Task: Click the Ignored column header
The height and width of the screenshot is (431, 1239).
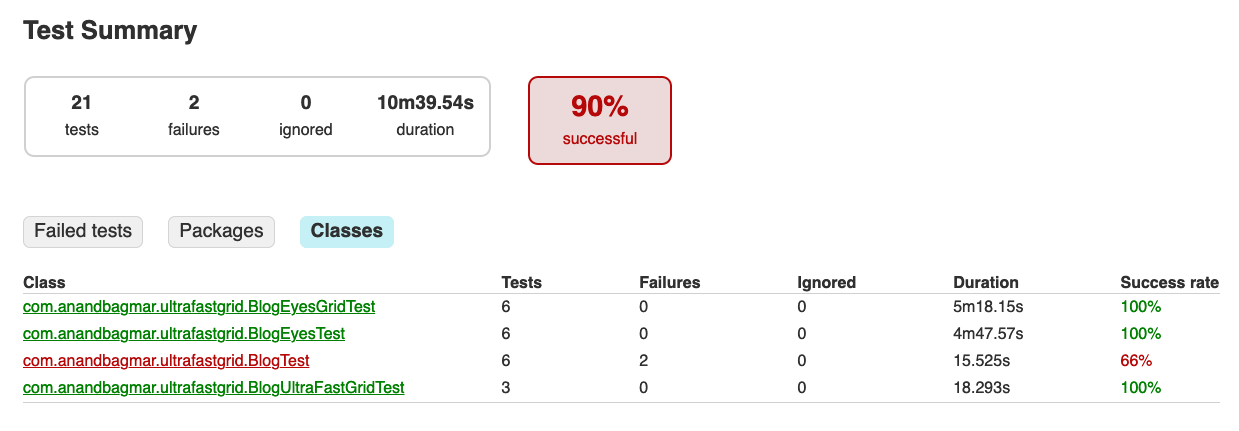Action: click(826, 283)
